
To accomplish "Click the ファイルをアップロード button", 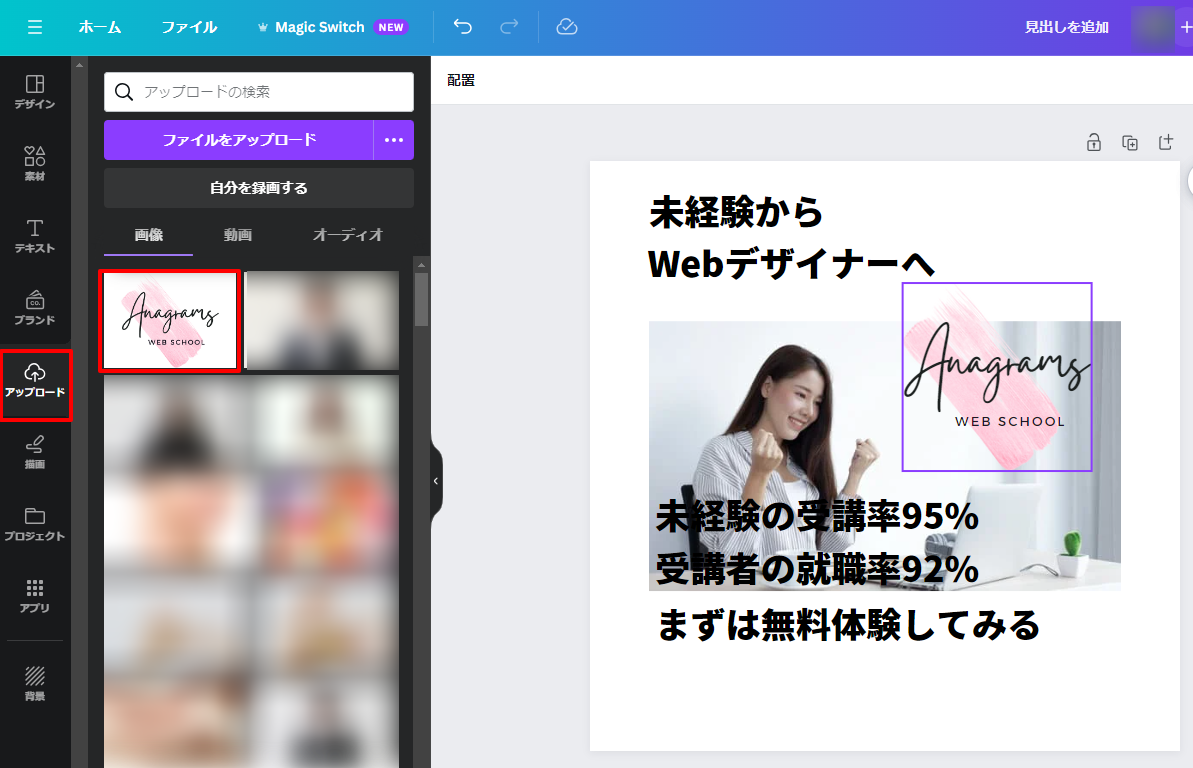I will pyautogui.click(x=239, y=140).
